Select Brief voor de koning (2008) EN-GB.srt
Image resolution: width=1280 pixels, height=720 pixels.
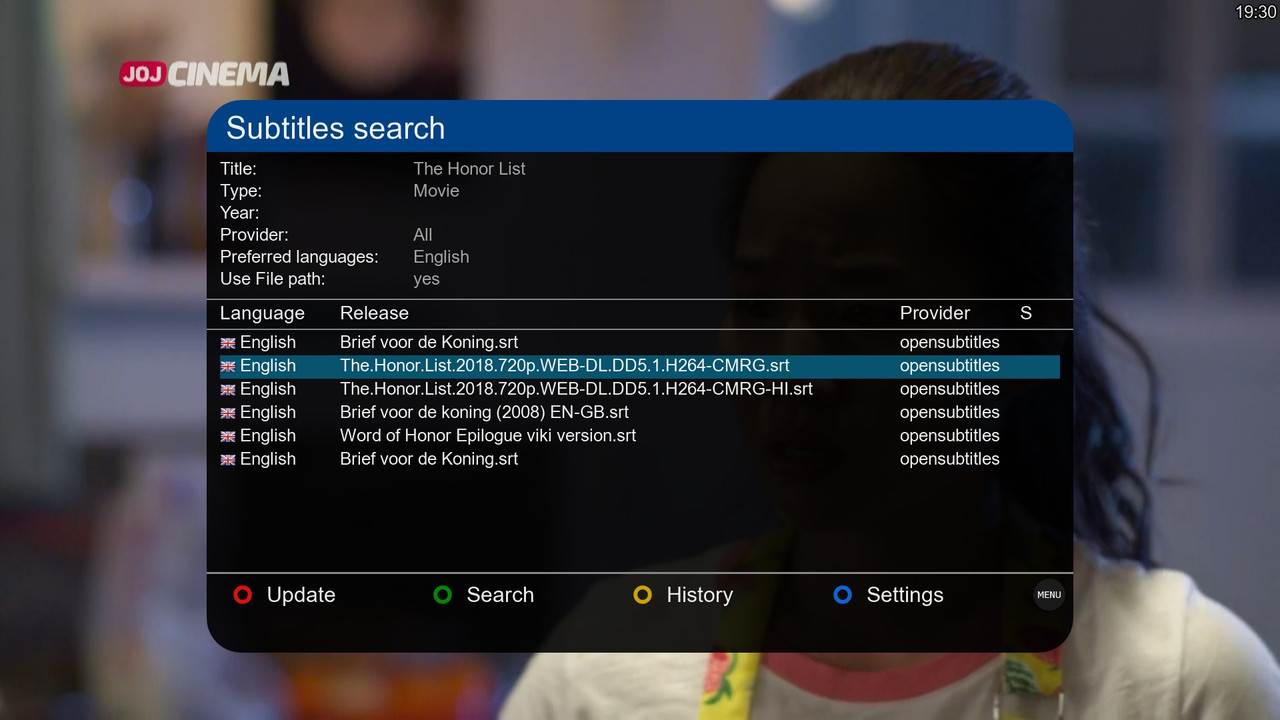(x=484, y=412)
